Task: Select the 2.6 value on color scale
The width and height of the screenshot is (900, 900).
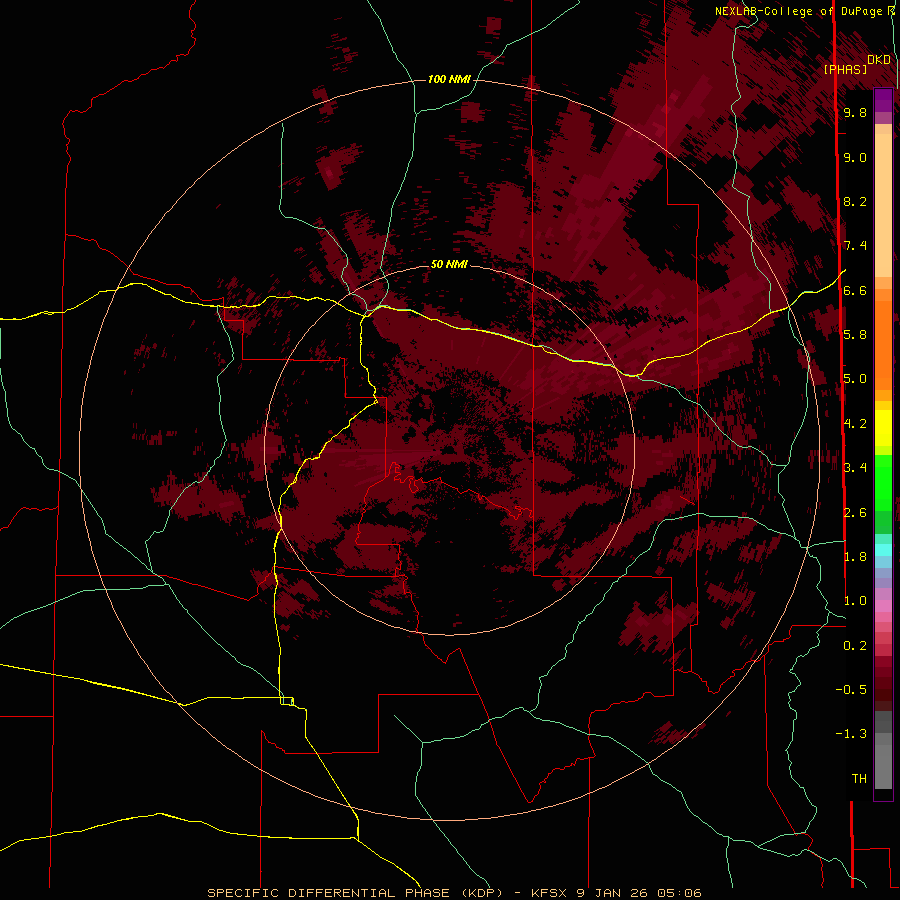Action: point(855,512)
